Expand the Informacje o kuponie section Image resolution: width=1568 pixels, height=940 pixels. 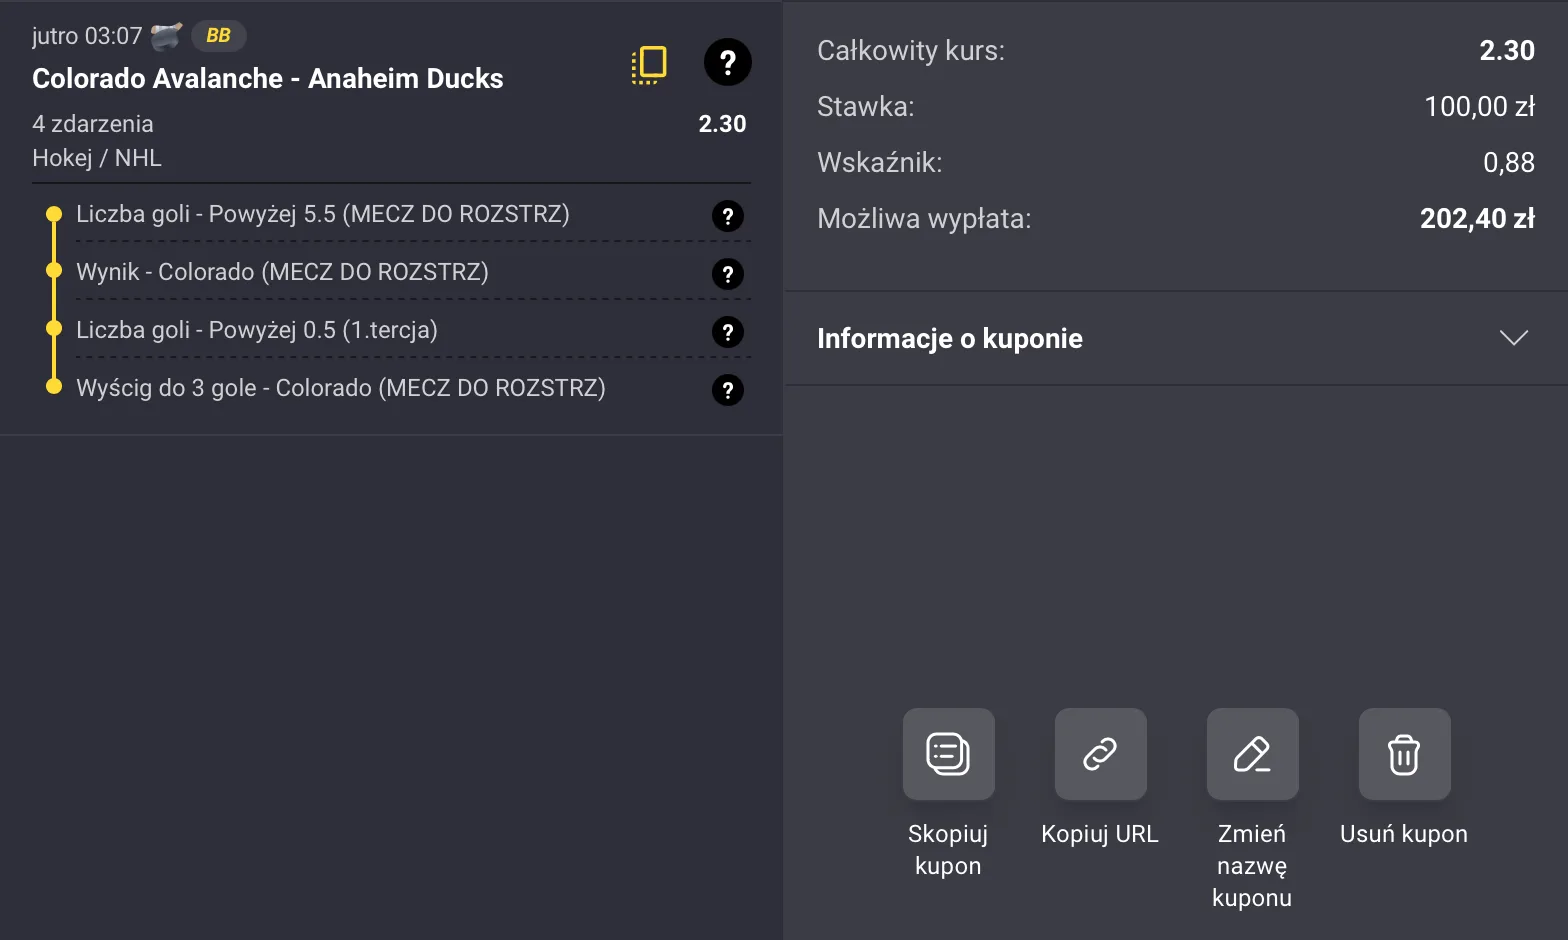point(1513,338)
